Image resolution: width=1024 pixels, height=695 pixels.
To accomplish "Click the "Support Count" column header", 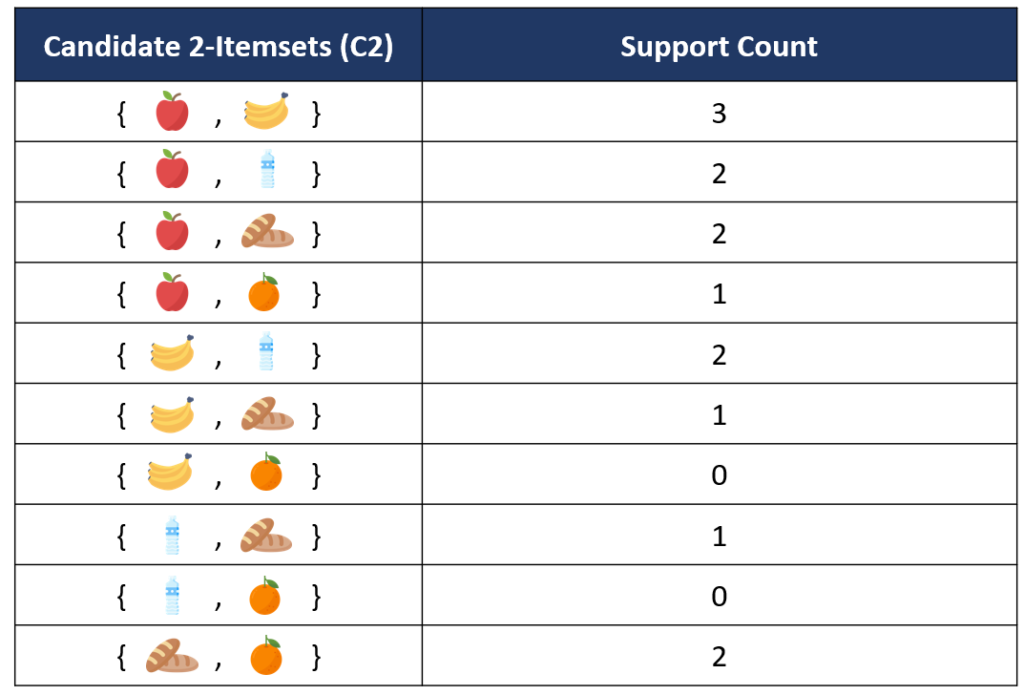I will click(x=719, y=47).
